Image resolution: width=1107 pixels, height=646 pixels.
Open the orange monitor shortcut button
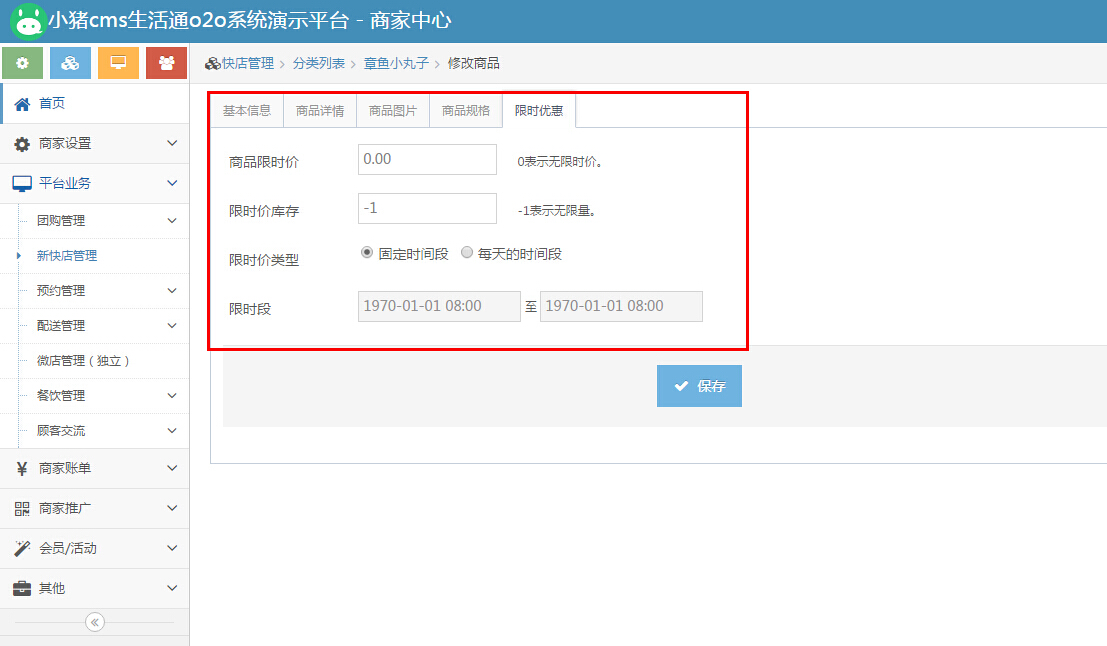pyautogui.click(x=119, y=63)
